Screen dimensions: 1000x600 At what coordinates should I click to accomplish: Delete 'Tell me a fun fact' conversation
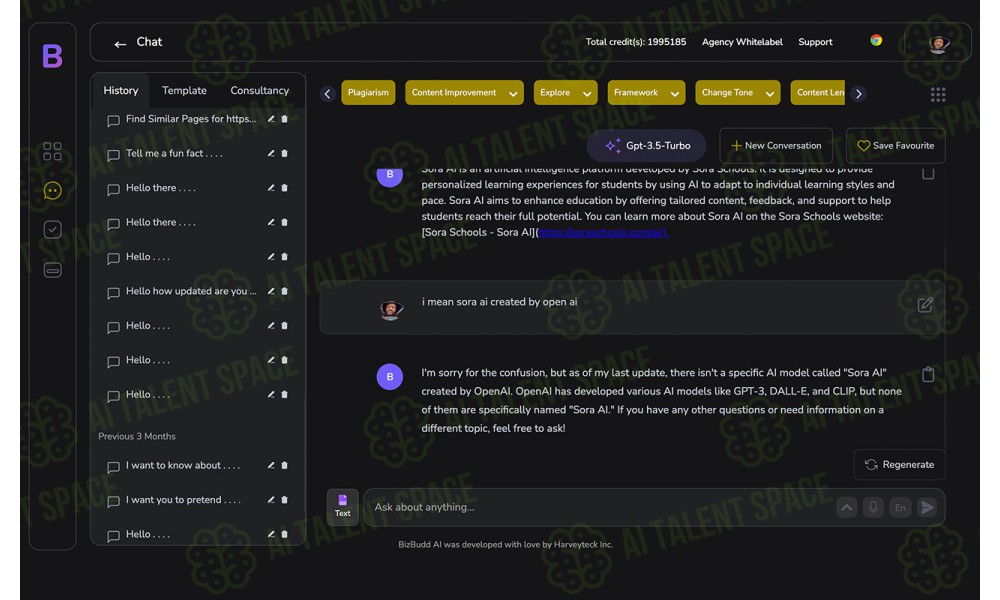pyautogui.click(x=284, y=153)
